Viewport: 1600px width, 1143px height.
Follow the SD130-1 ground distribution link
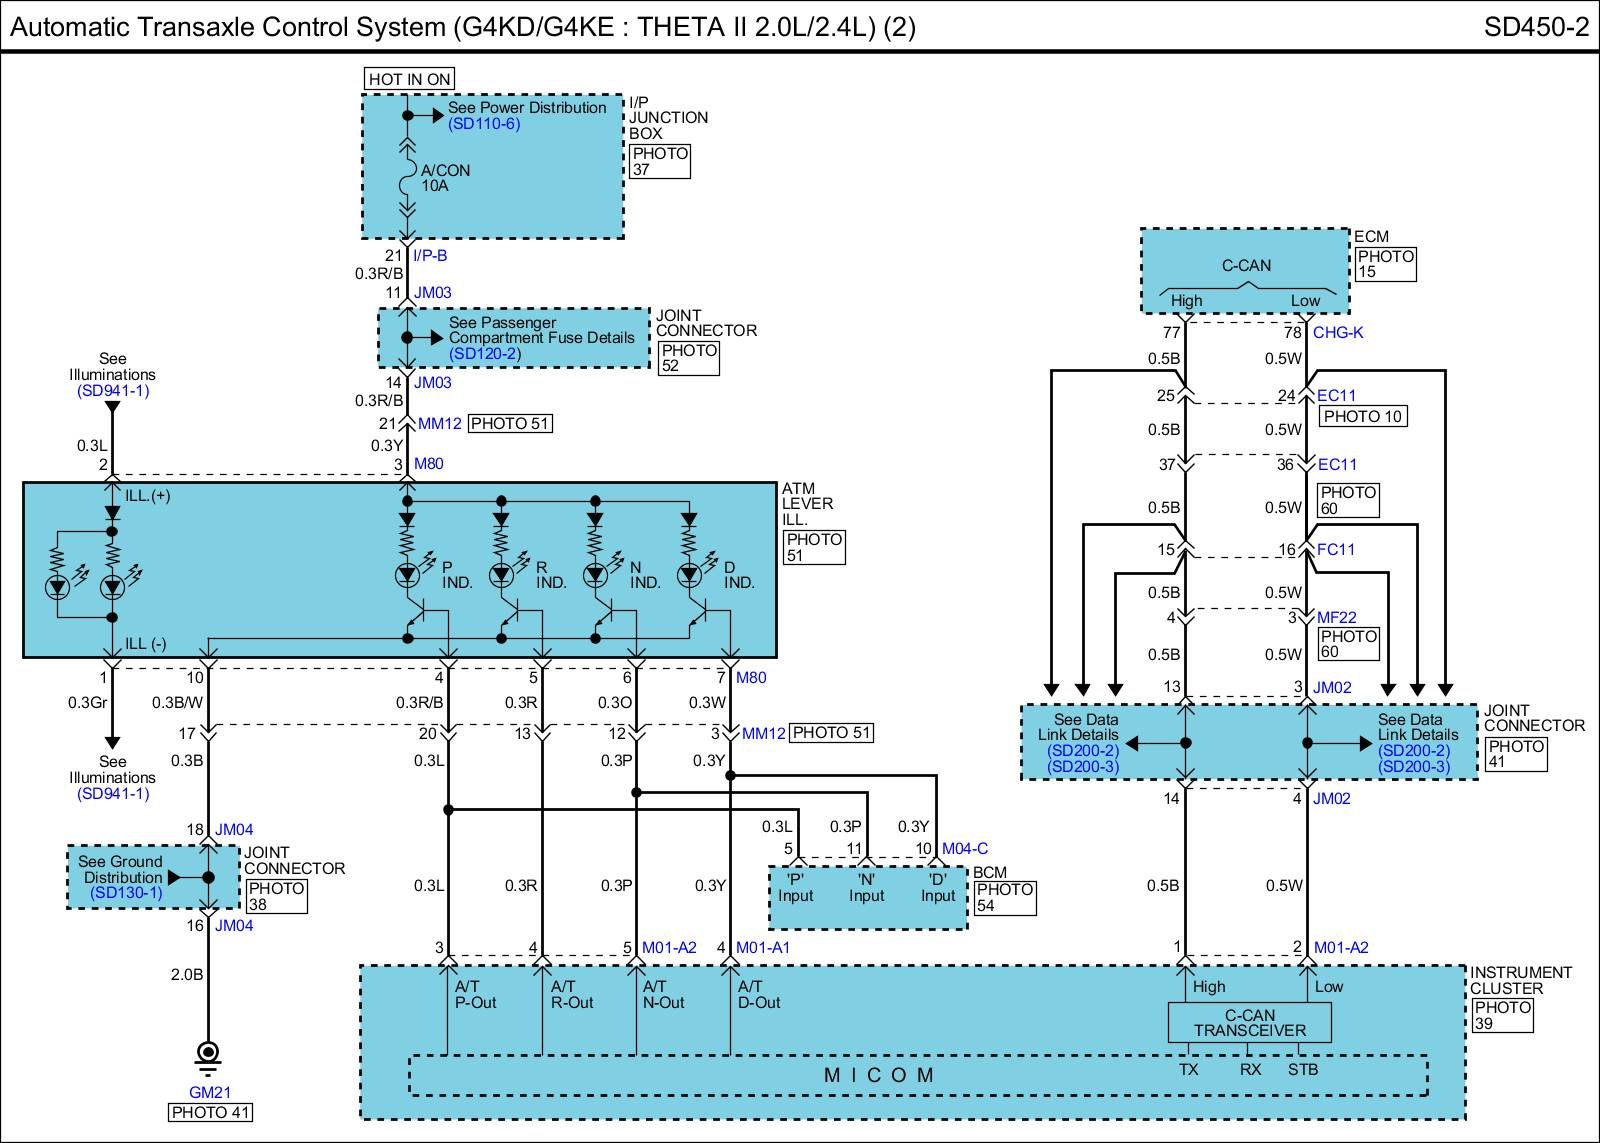click(126, 893)
